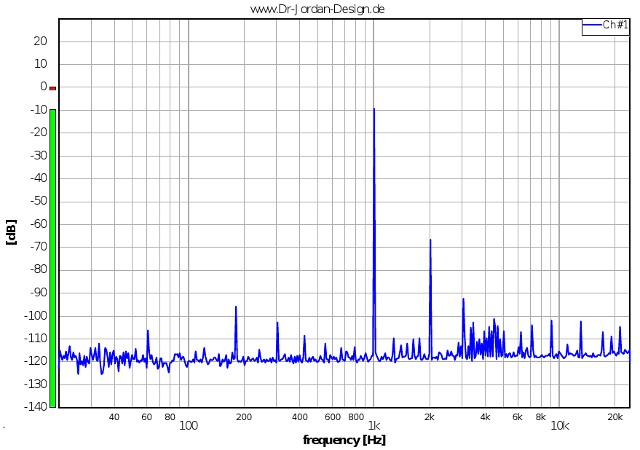
Task: Click the 10 dB y-axis tick label
Action: [40, 64]
